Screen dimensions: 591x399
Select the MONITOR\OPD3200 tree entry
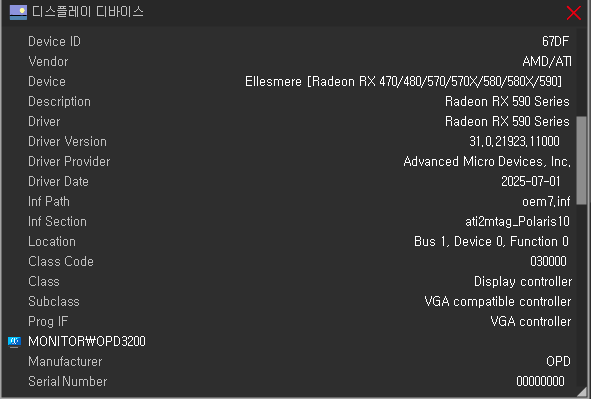click(87, 341)
